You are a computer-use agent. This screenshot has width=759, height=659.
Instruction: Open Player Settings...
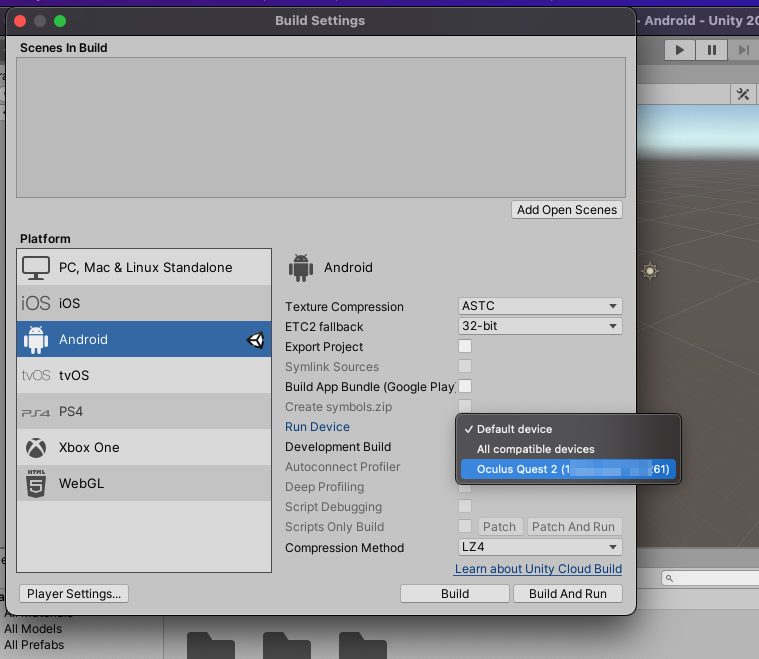(74, 594)
